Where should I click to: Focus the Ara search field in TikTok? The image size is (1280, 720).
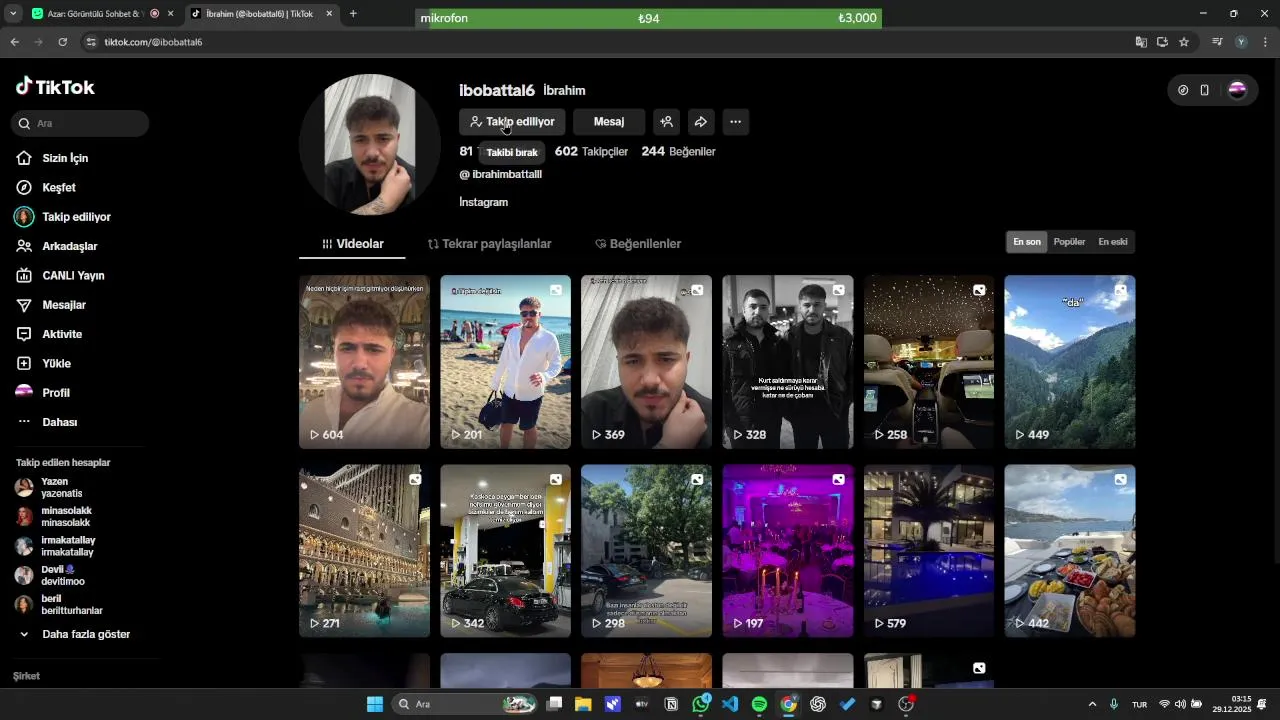(x=80, y=123)
